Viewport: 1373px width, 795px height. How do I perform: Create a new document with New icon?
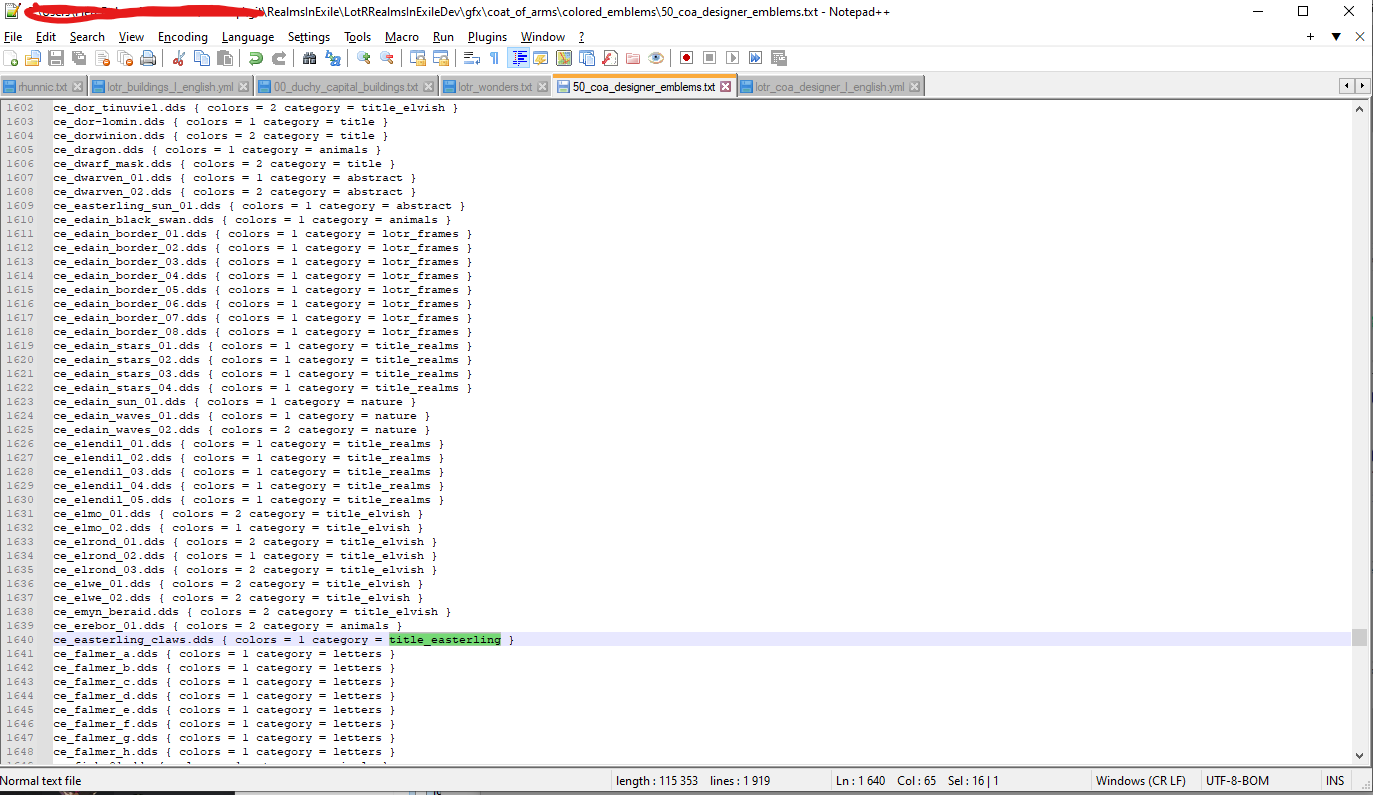(x=10, y=58)
